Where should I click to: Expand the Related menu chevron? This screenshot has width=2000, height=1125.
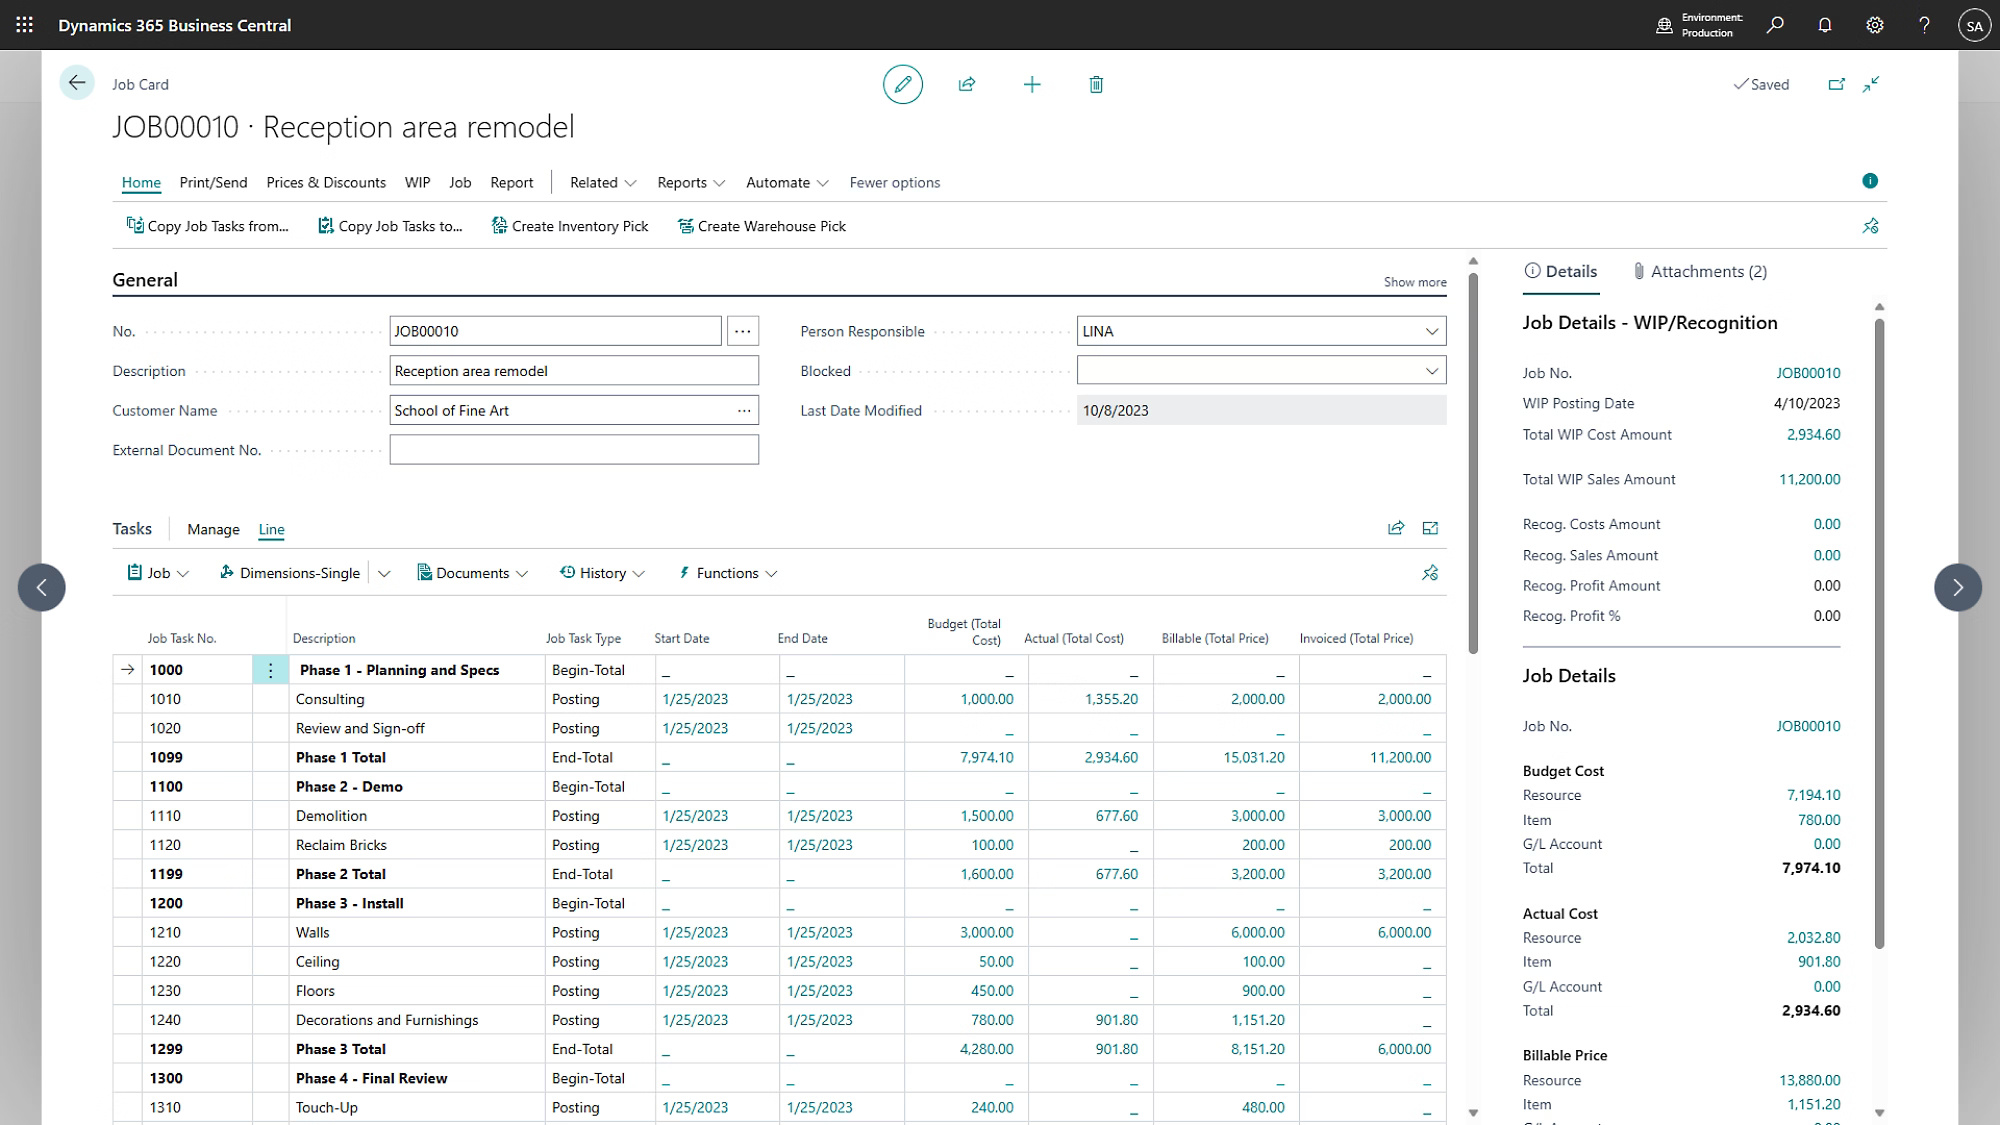[x=630, y=182]
